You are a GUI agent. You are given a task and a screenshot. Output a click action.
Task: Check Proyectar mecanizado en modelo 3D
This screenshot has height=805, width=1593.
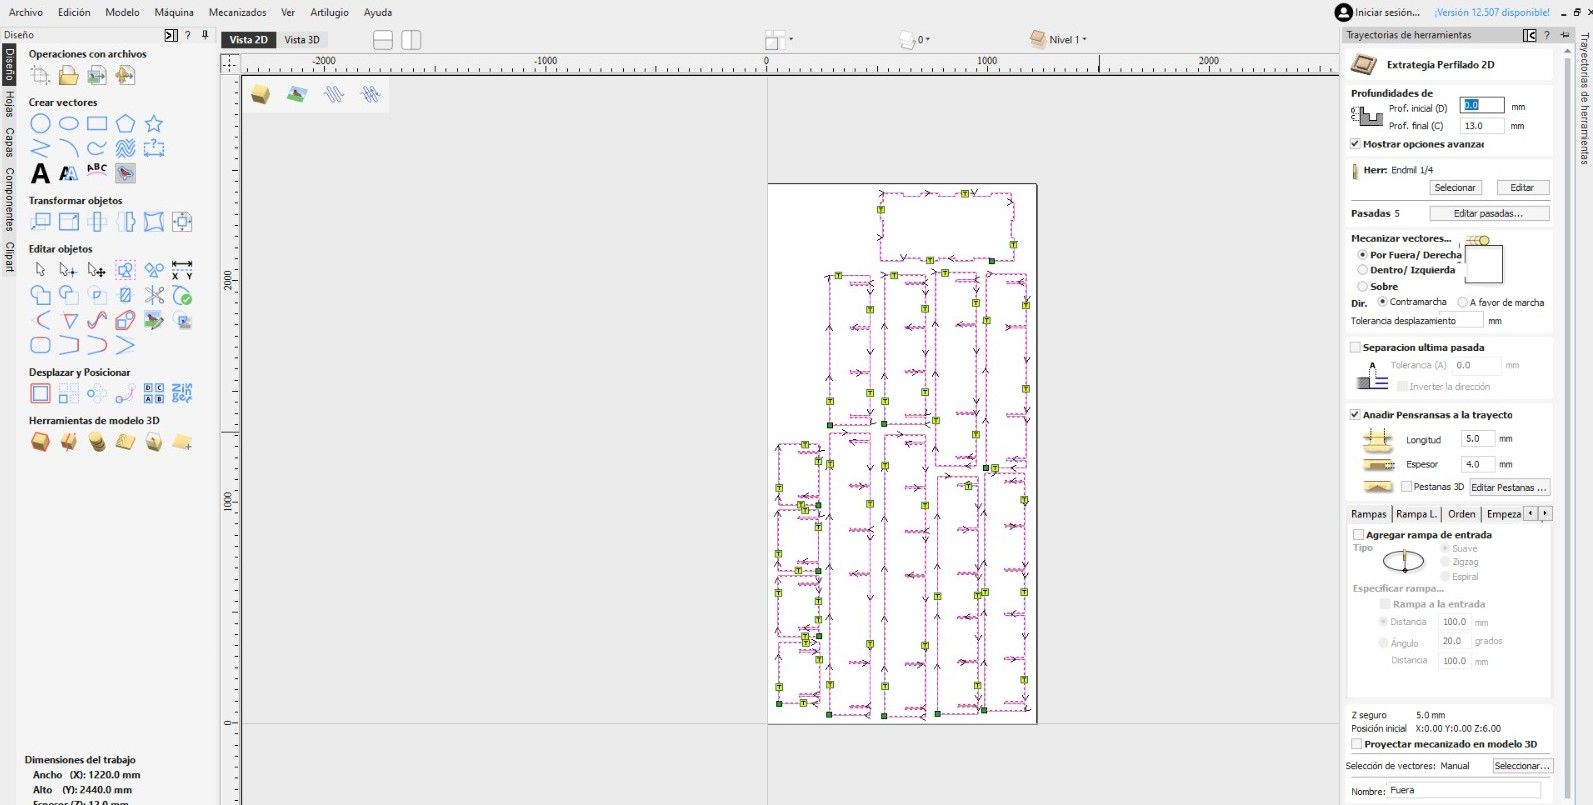click(x=1356, y=744)
